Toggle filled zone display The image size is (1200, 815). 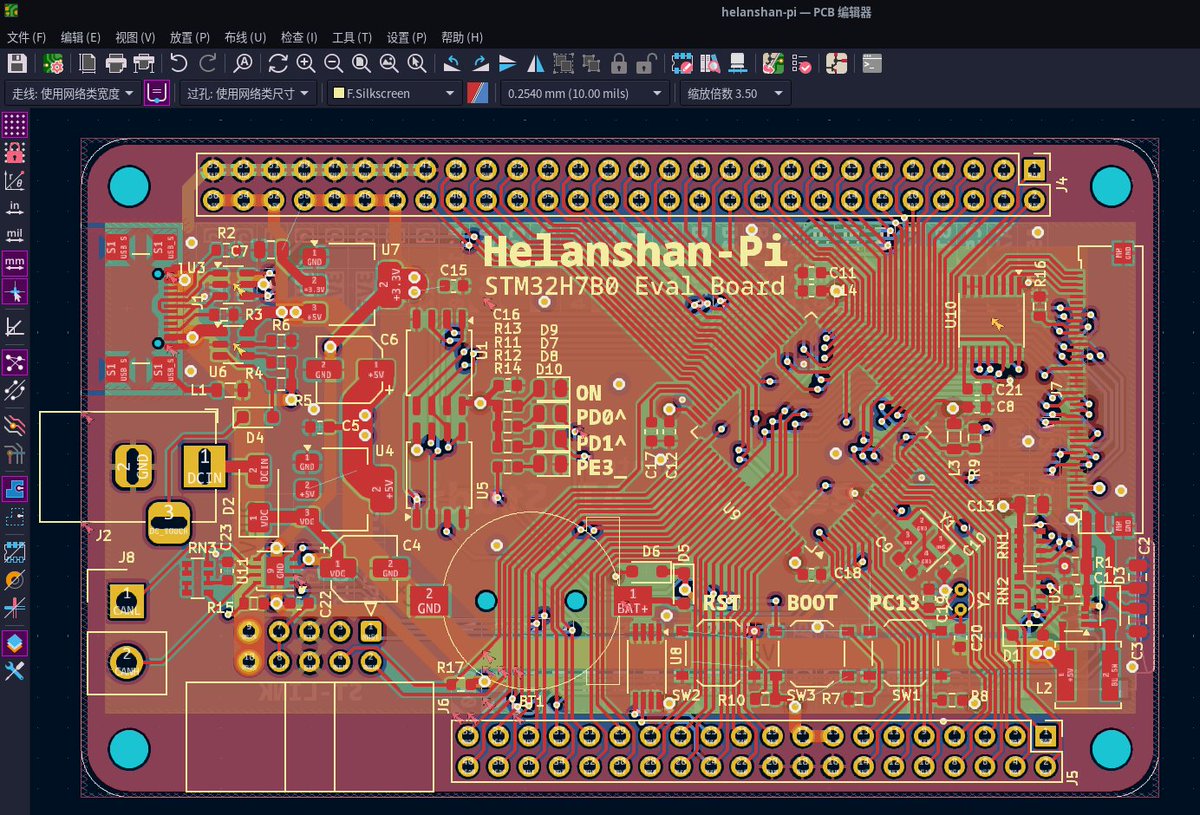pos(14,489)
